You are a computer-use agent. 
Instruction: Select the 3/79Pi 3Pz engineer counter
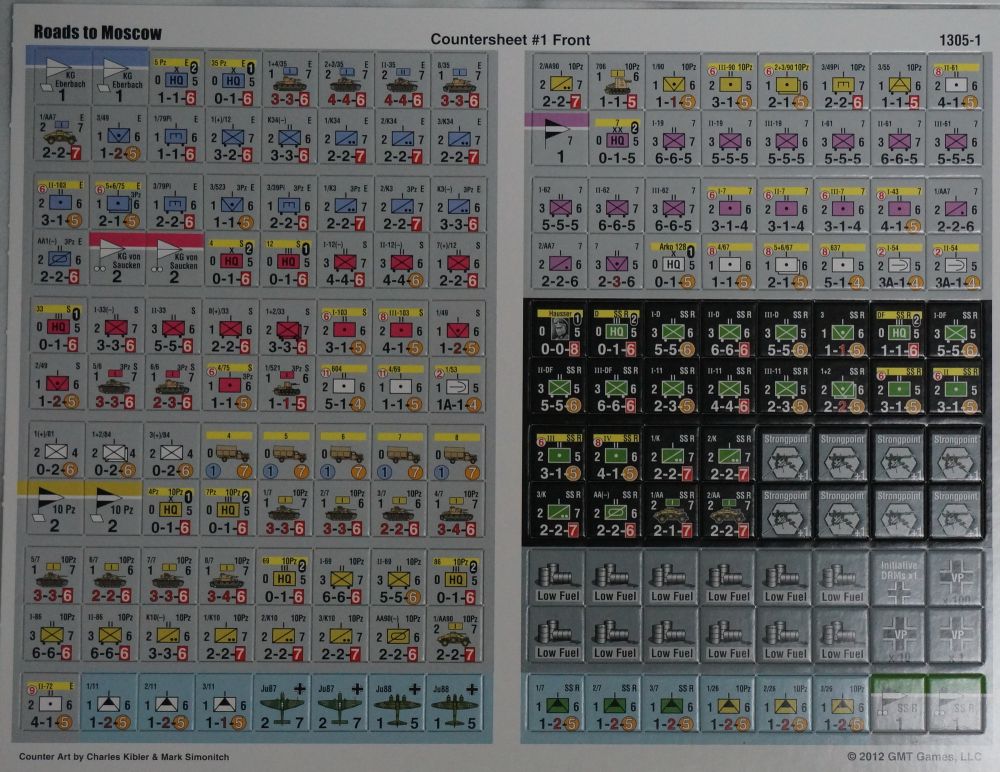coord(176,204)
